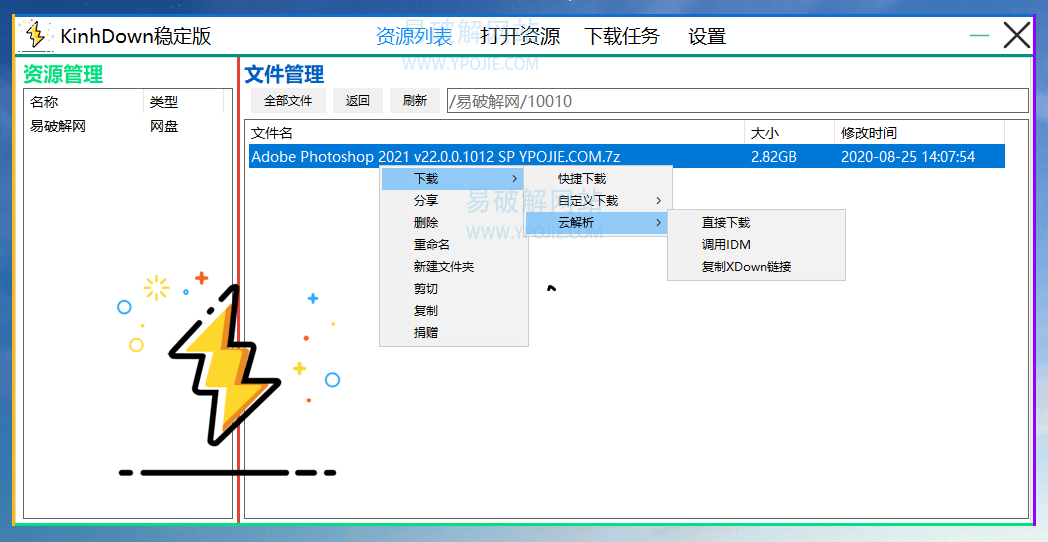This screenshot has width=1048, height=542.
Task: Select 直接下载 from the 云解析 submenu
Action: point(756,223)
